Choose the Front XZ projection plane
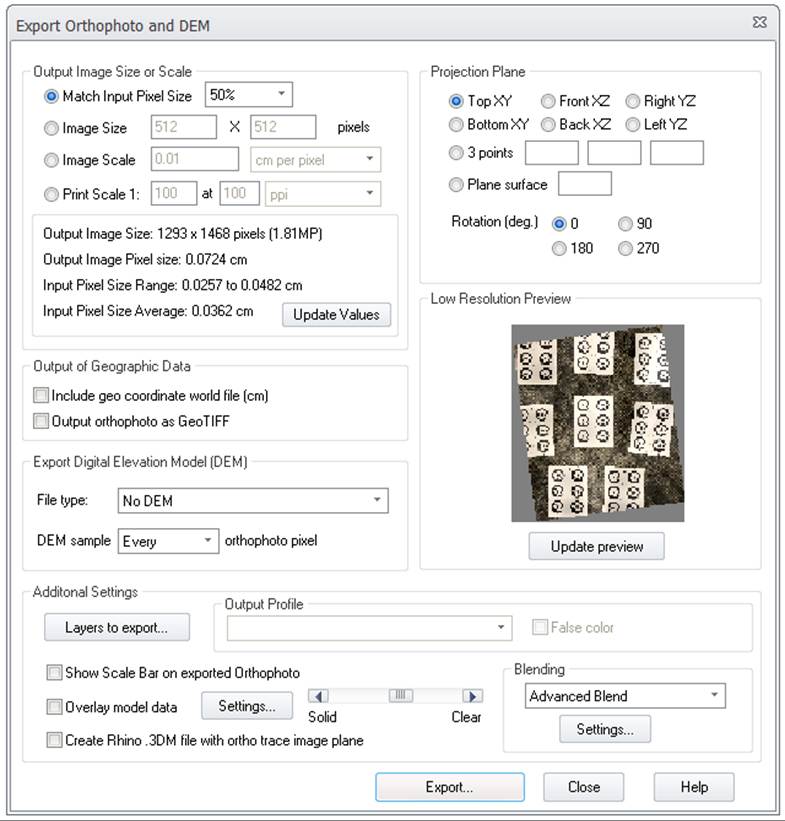The width and height of the screenshot is (785, 821). pyautogui.click(x=548, y=101)
